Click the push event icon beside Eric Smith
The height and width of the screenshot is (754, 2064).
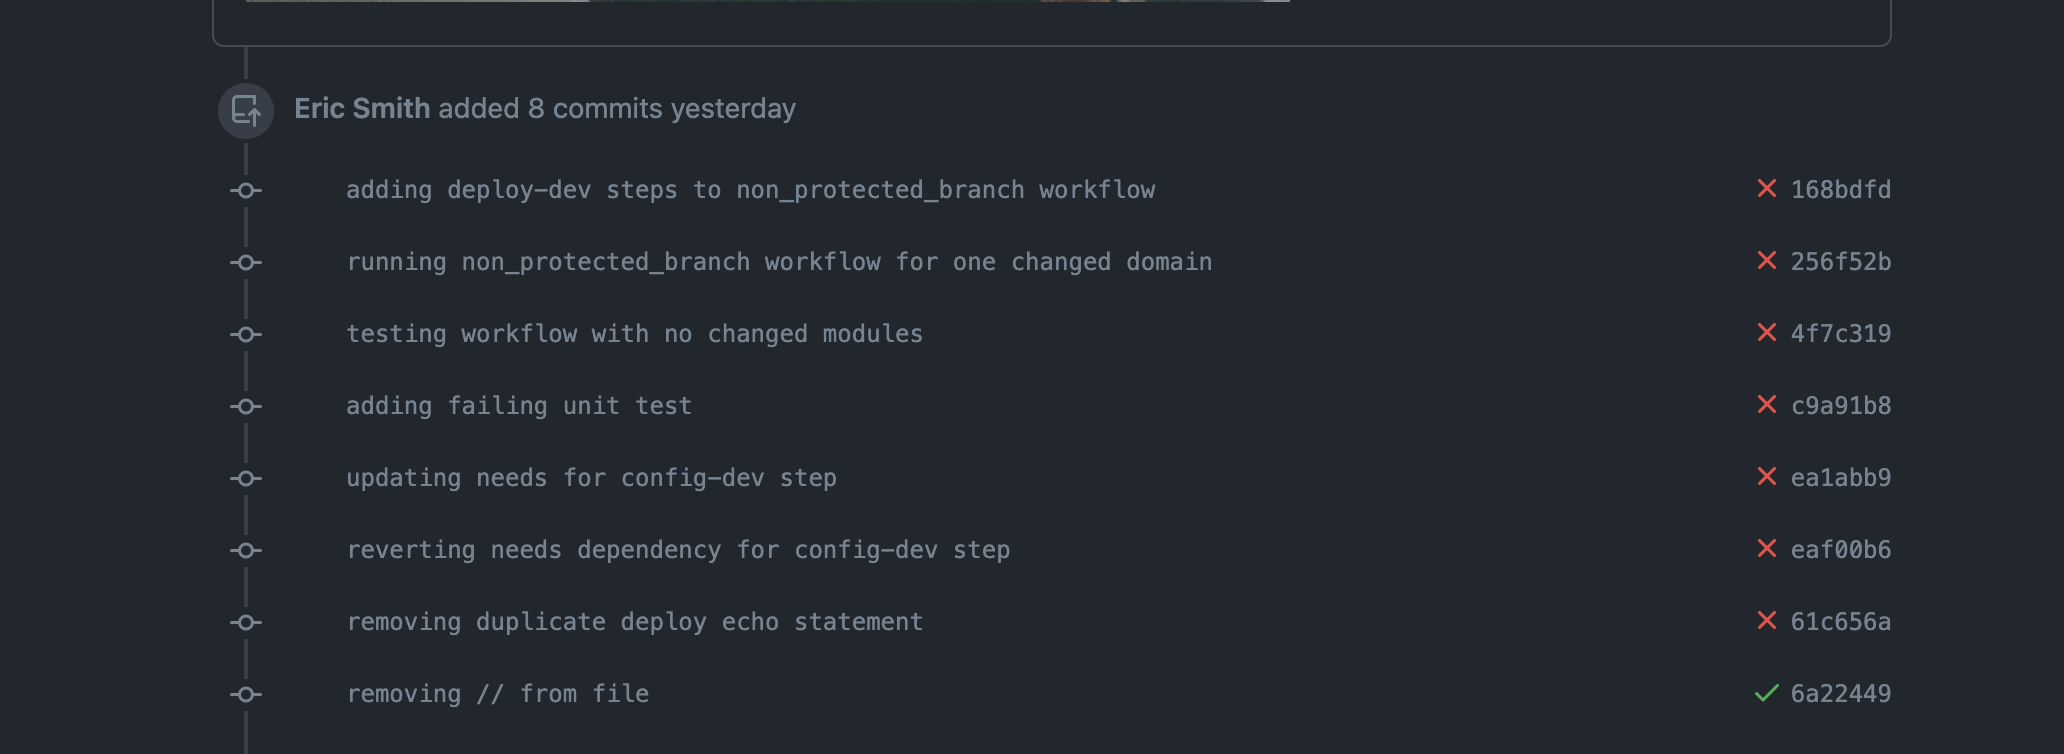246,110
